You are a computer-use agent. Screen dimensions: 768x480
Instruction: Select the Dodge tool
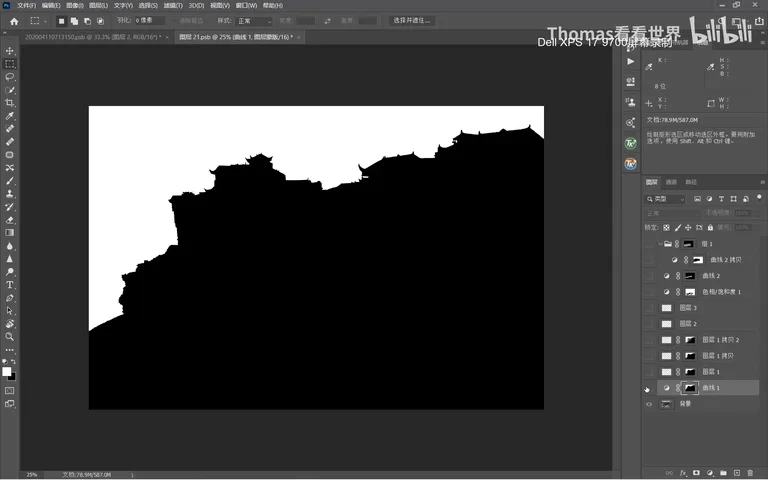tap(9, 272)
